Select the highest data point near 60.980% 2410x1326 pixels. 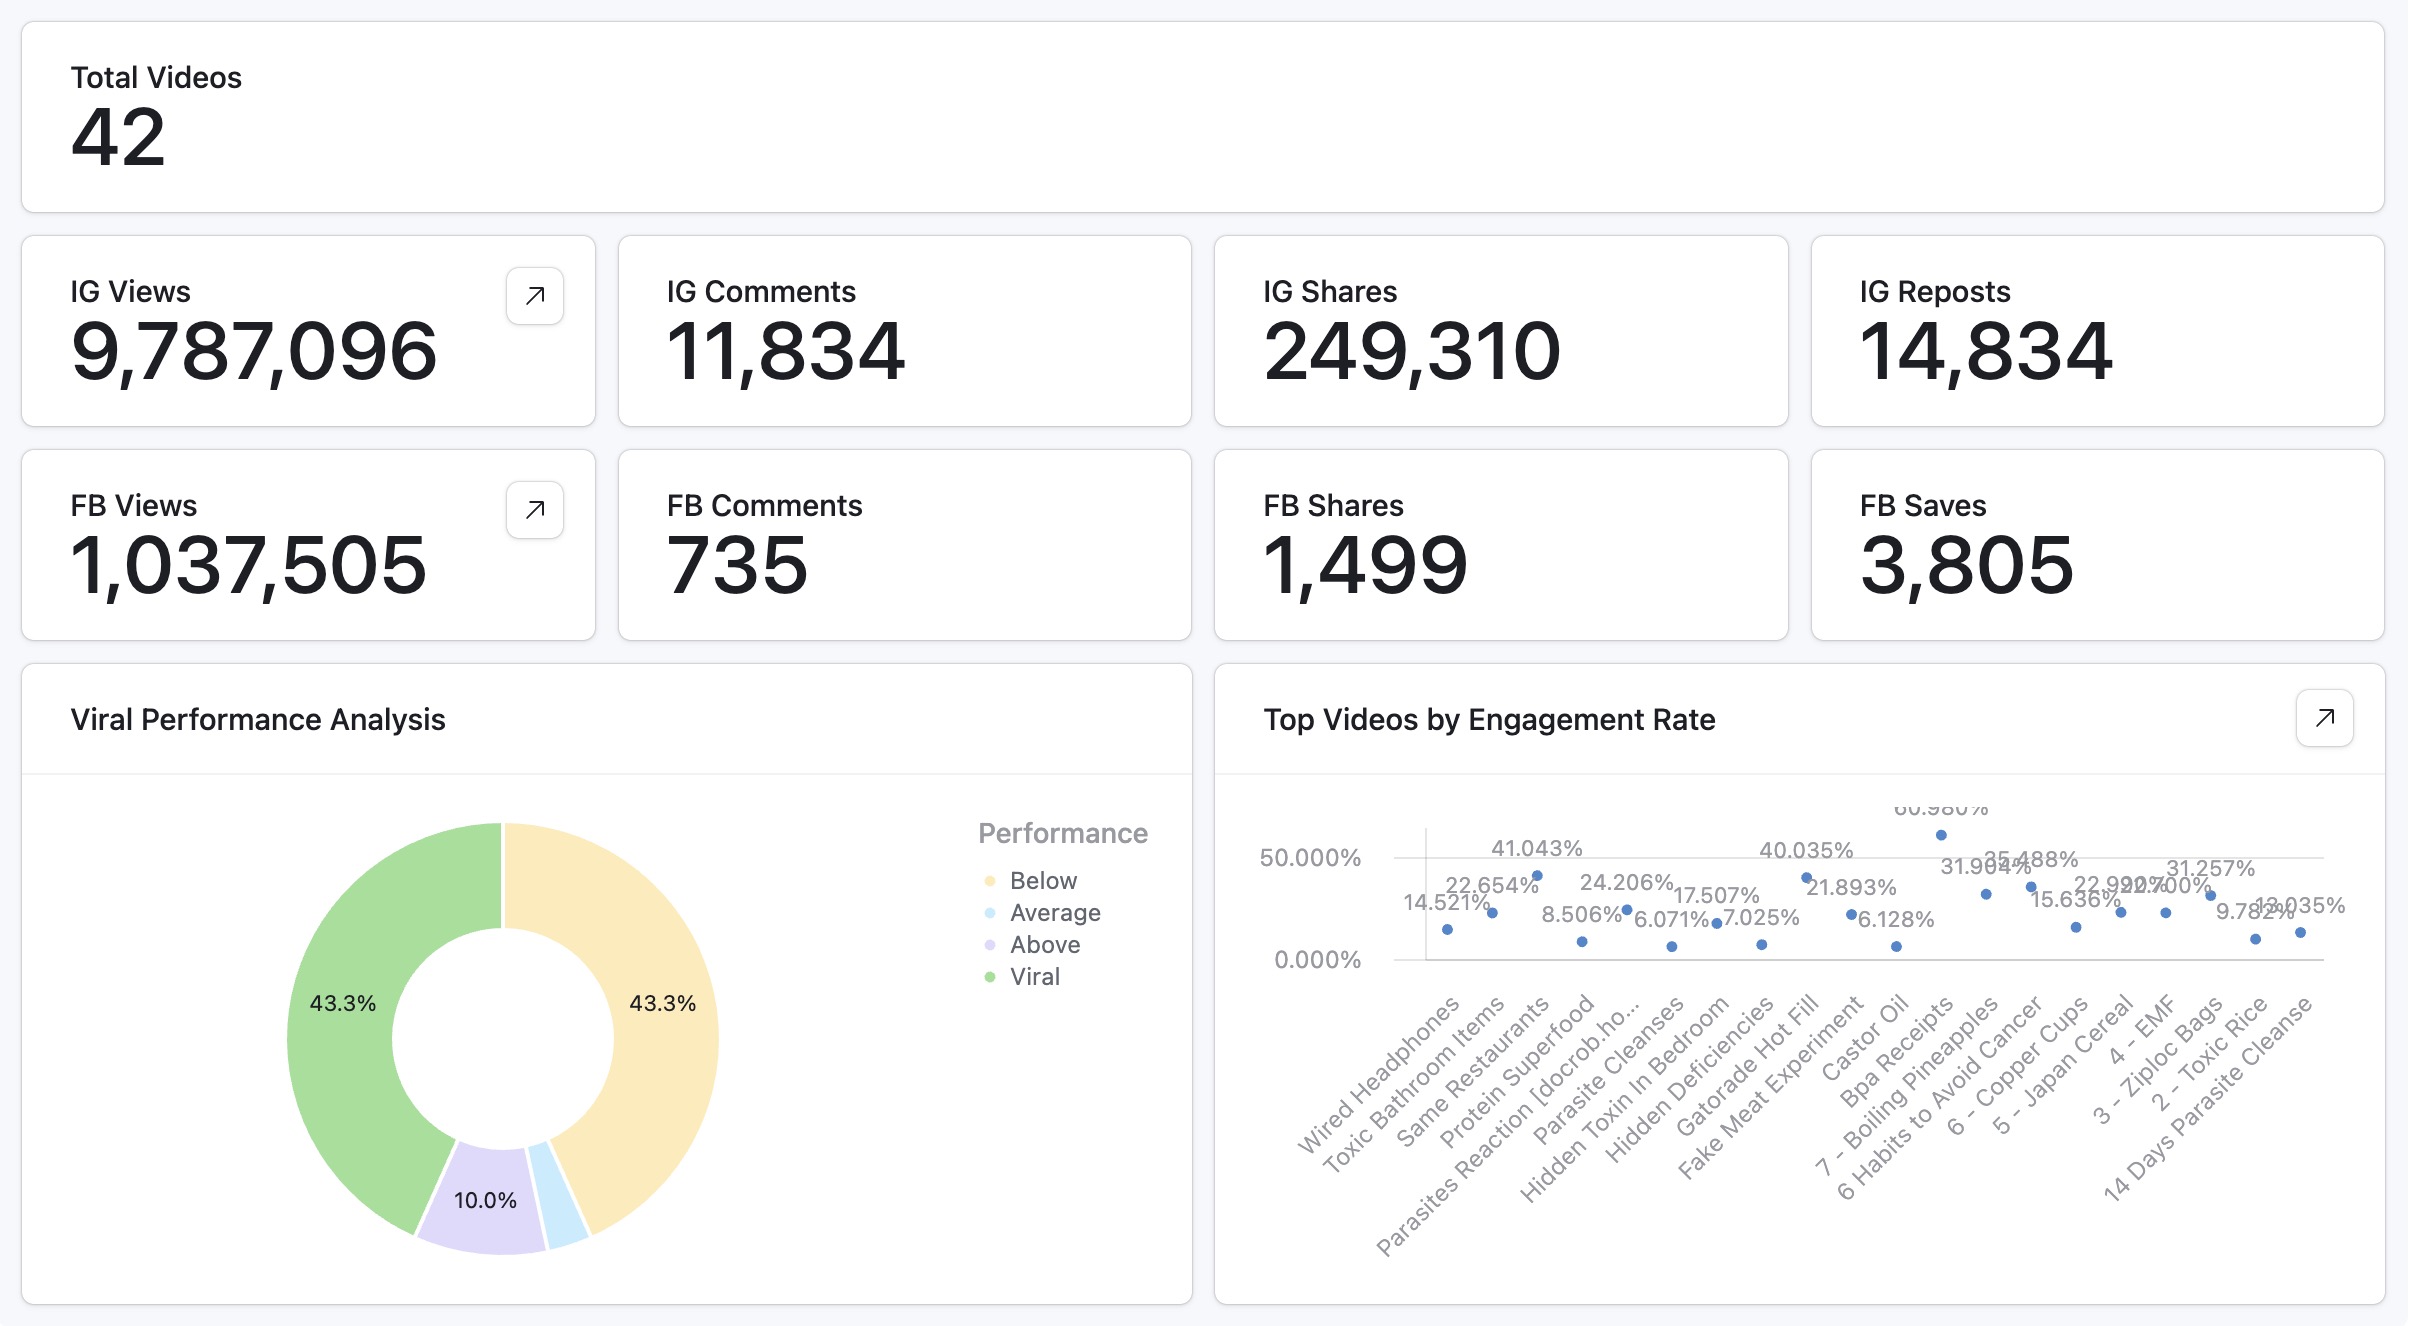(x=1940, y=836)
